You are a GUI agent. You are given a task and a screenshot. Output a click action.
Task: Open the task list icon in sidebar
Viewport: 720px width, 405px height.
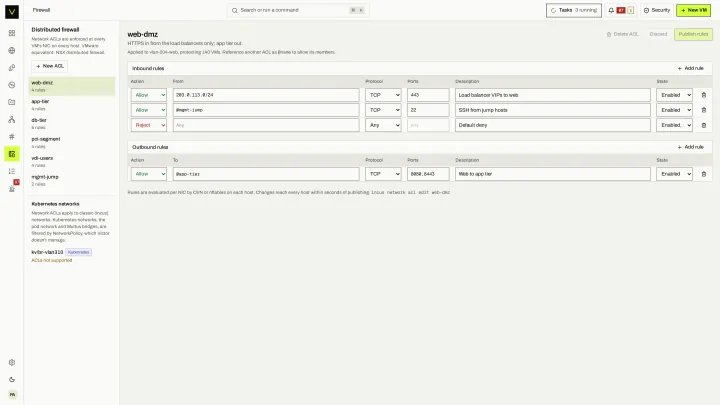tap(12, 171)
